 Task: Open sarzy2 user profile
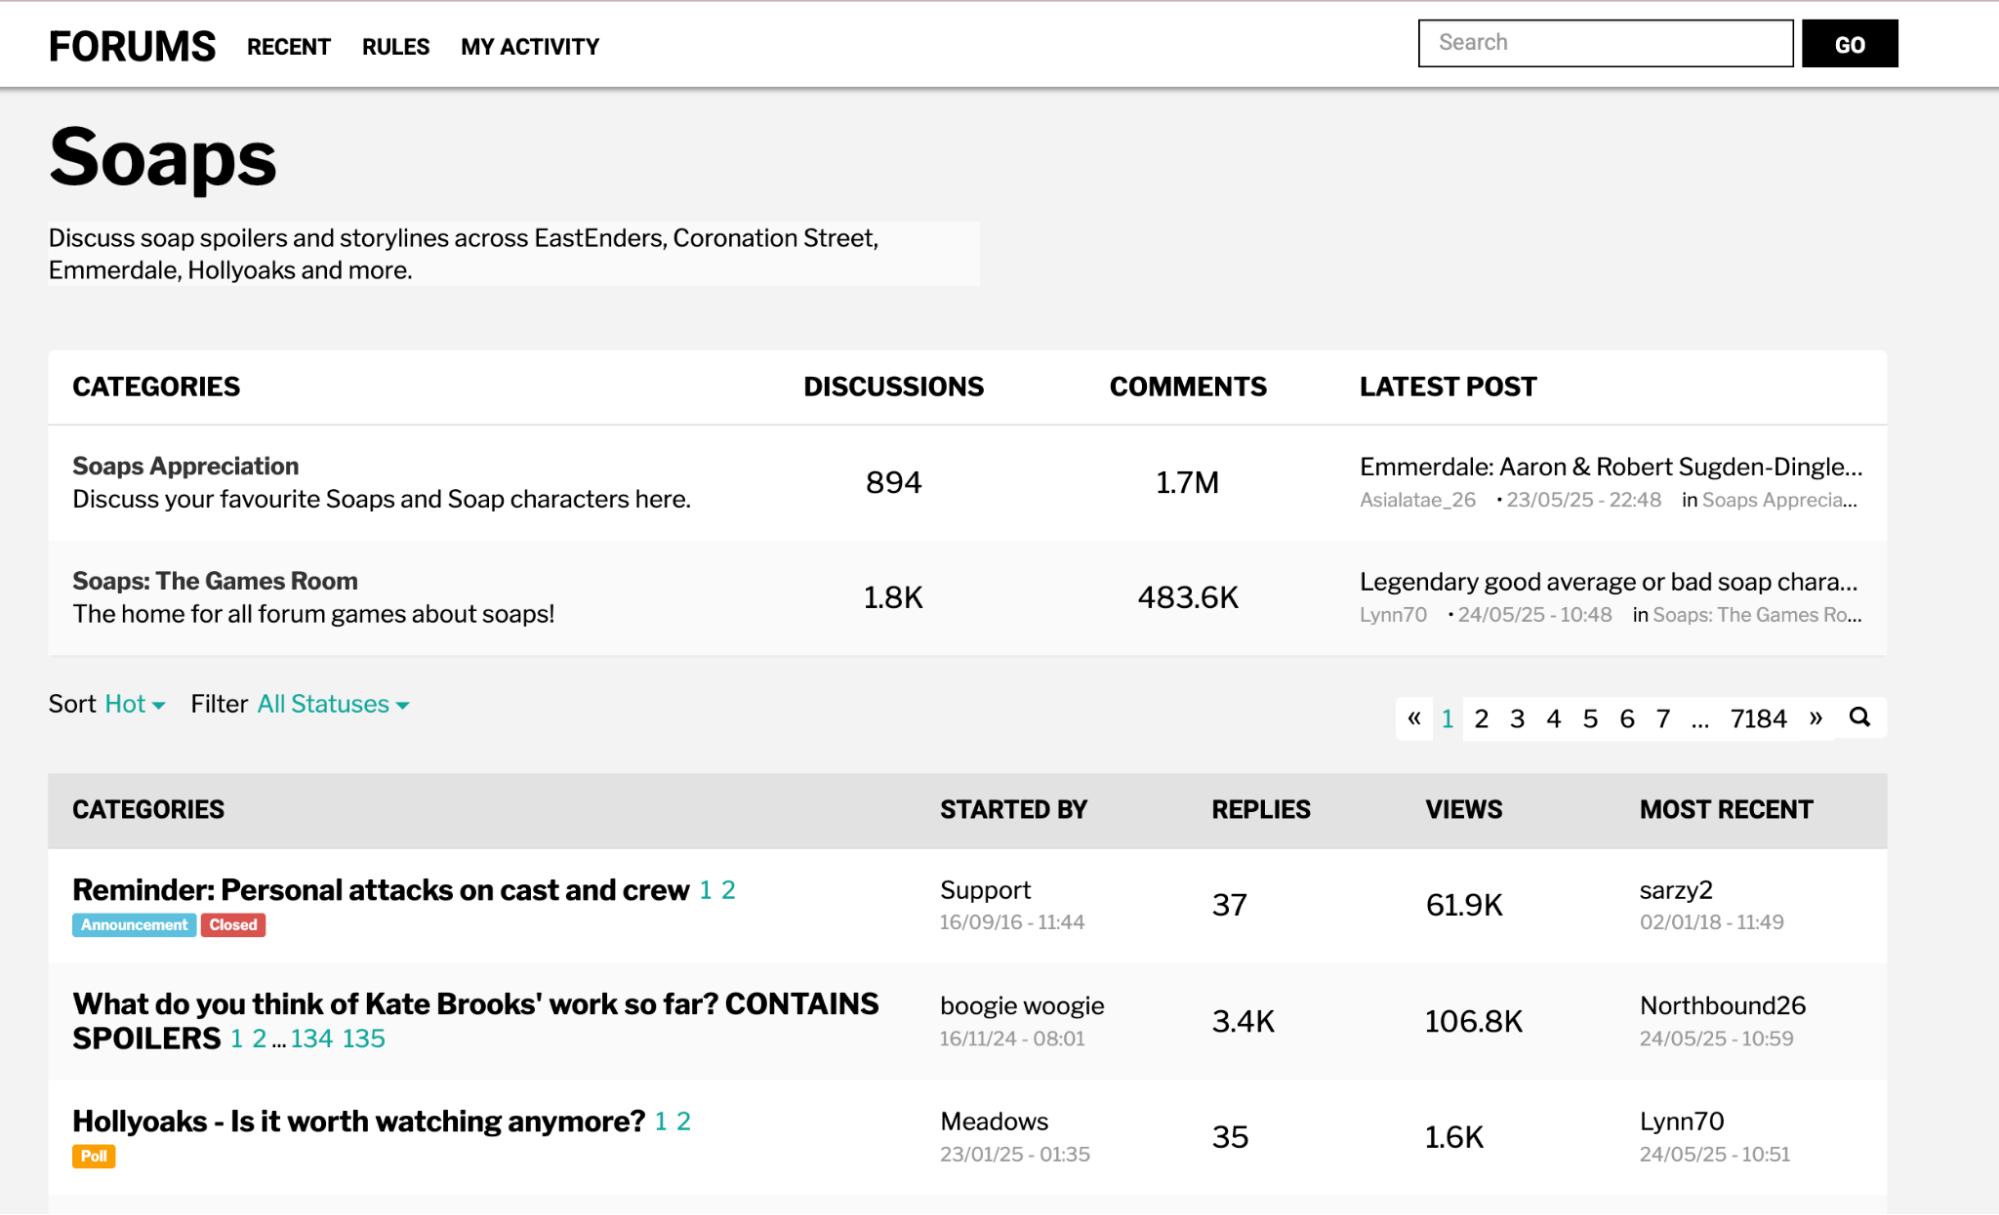tap(1676, 890)
